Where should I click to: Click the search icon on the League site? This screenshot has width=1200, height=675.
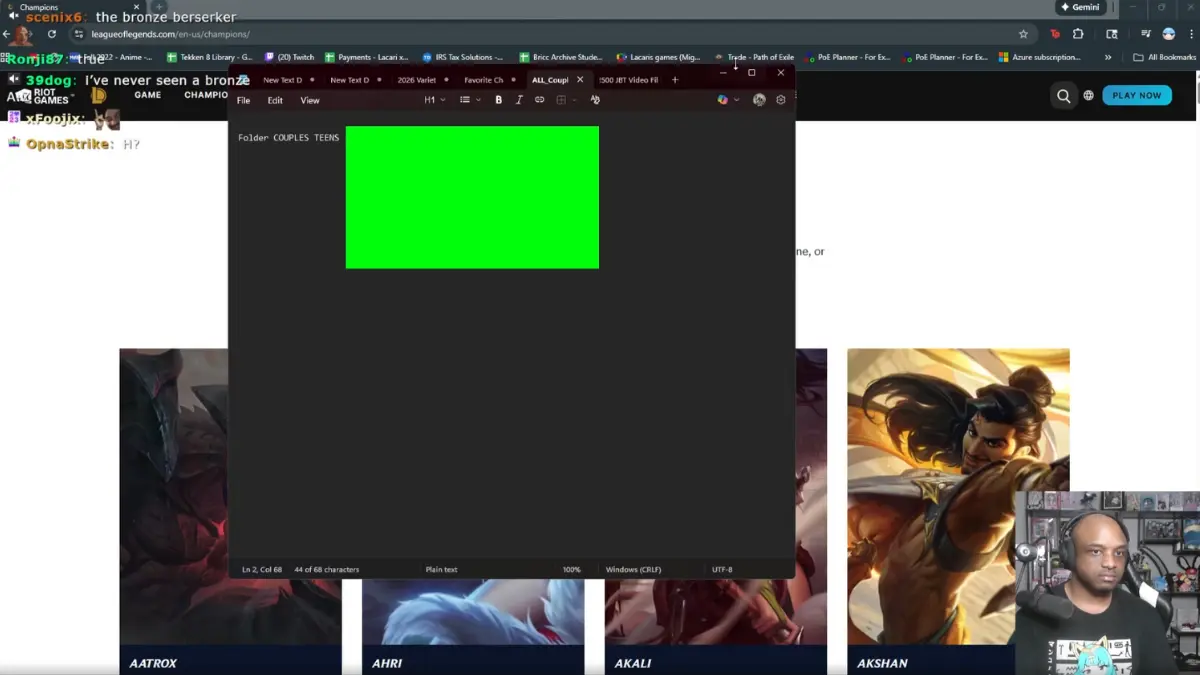(x=1063, y=96)
